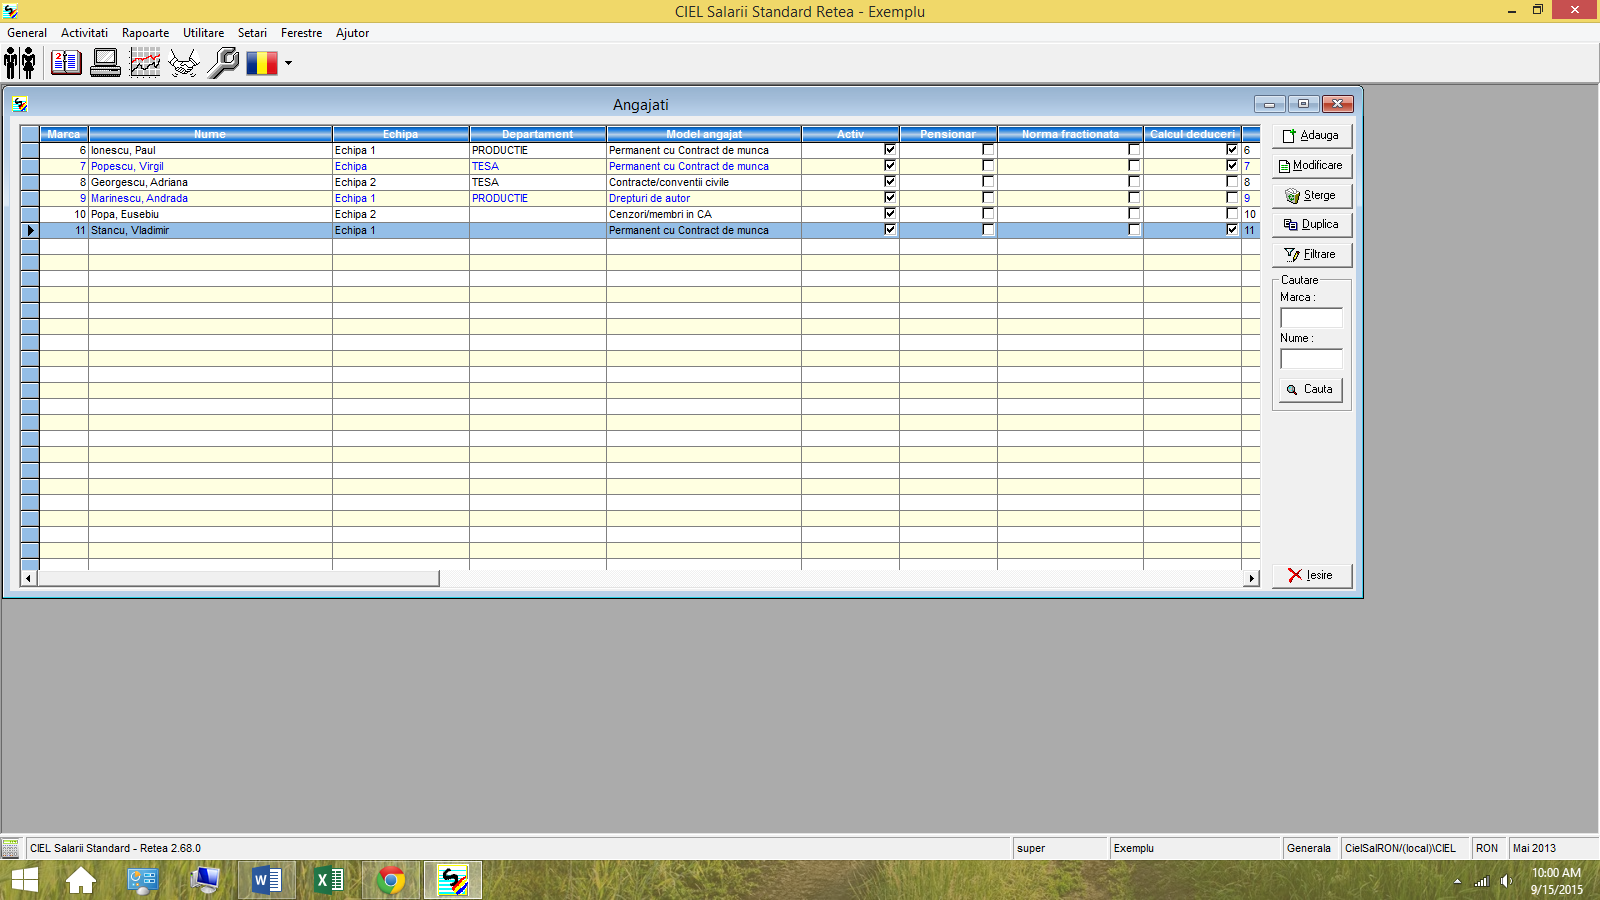Click the network signal tray icon
The width and height of the screenshot is (1600, 900).
coord(1482,881)
